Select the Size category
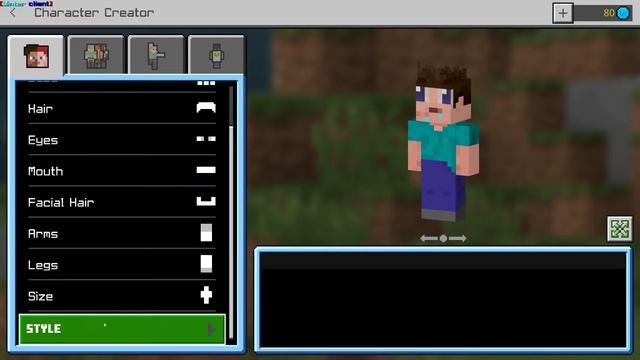Image resolution: width=640 pixels, height=360 pixels. pos(122,296)
